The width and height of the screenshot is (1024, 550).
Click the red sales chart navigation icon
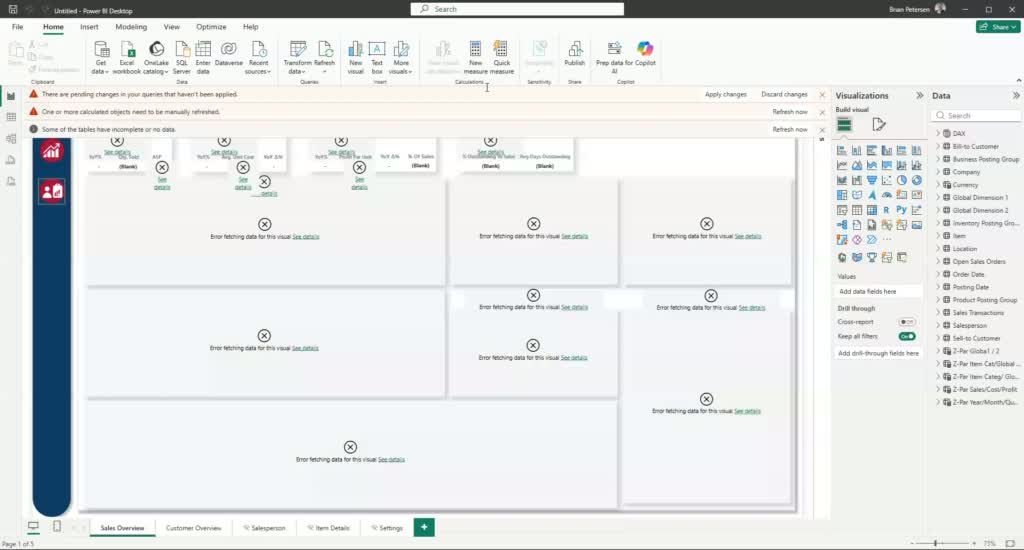(x=52, y=152)
